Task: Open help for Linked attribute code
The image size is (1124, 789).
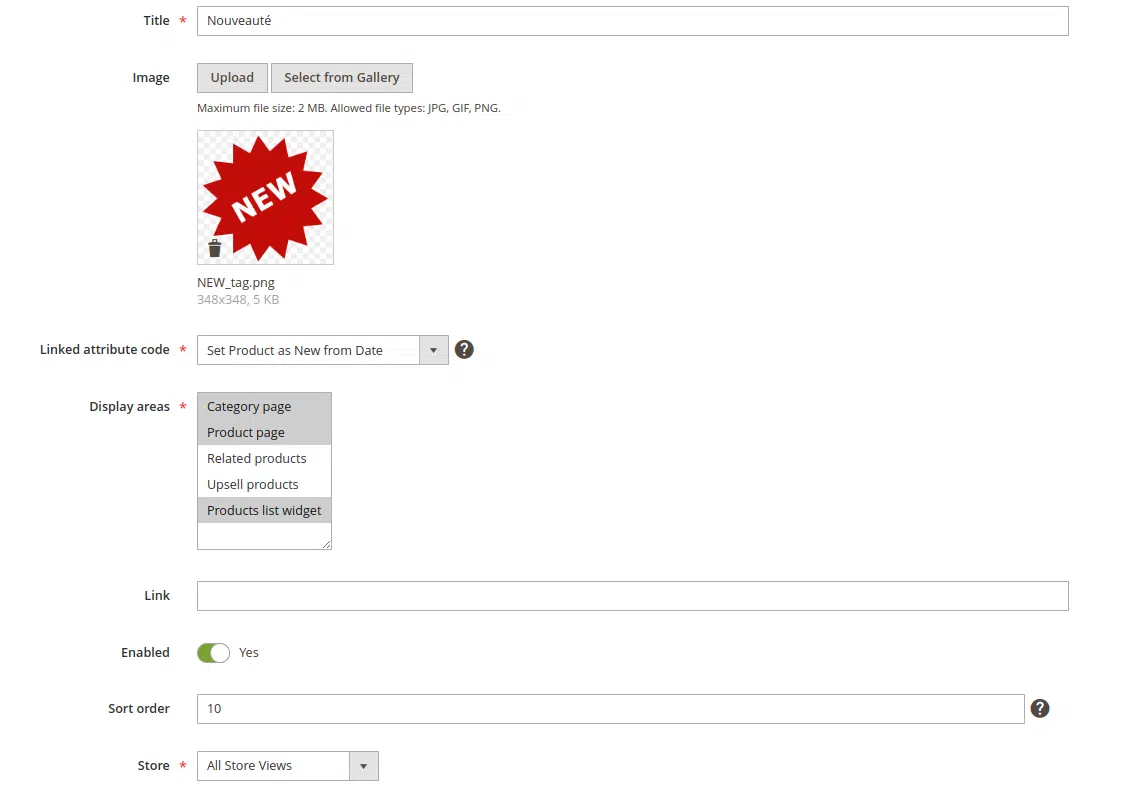Action: pos(464,349)
